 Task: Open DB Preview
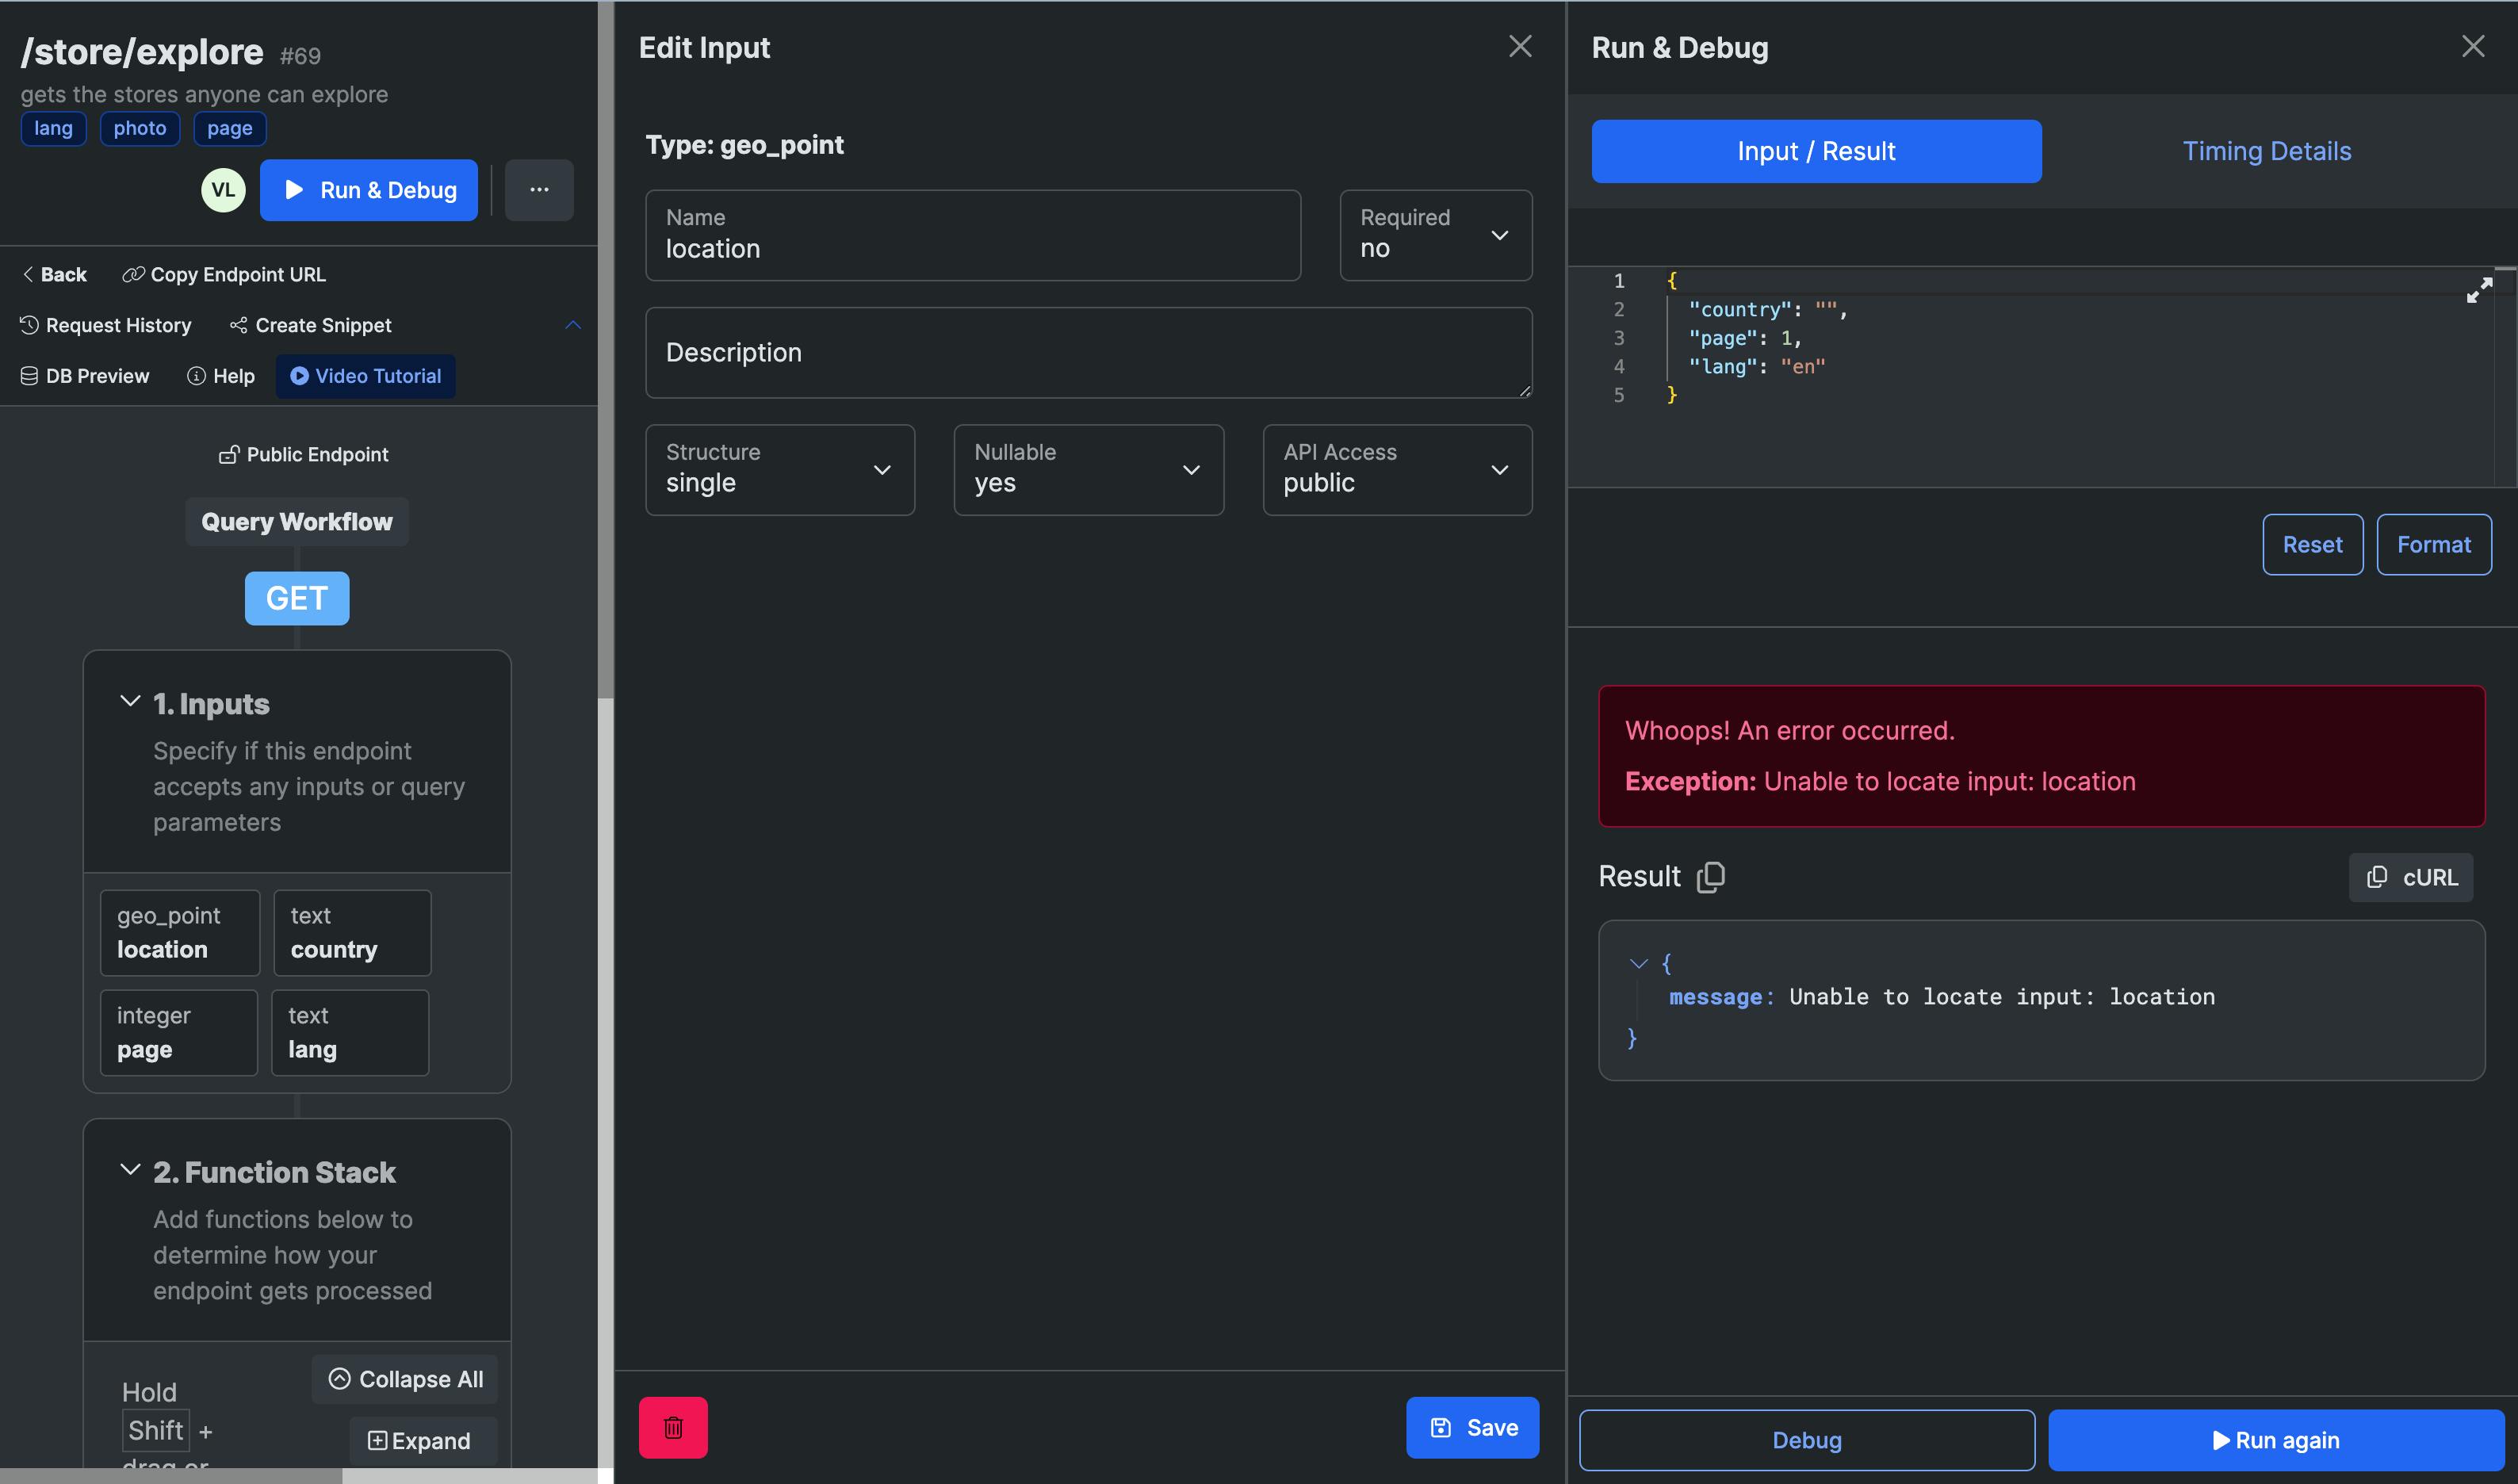tap(85, 376)
